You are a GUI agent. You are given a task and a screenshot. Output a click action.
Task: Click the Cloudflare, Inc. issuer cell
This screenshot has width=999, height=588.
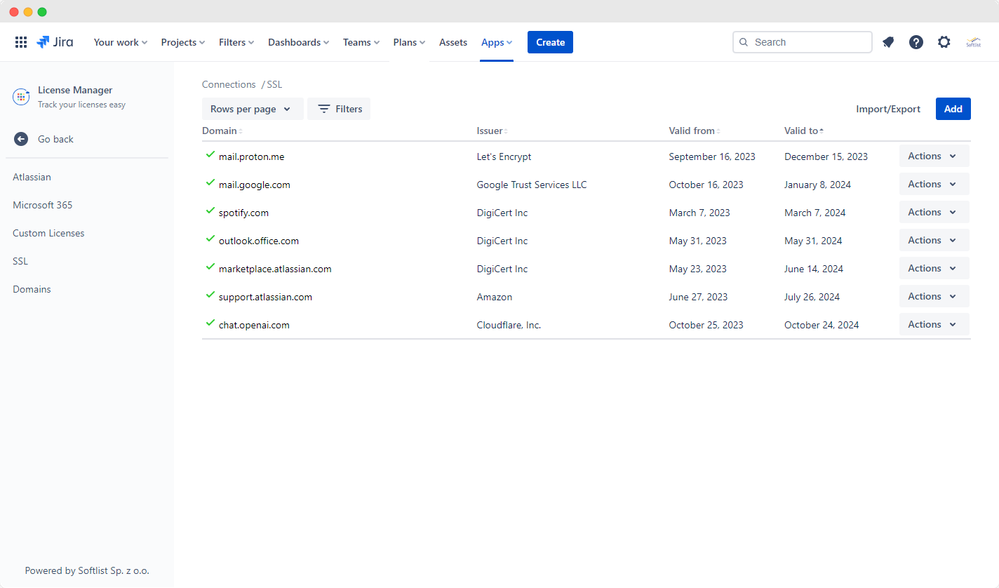[x=508, y=325]
